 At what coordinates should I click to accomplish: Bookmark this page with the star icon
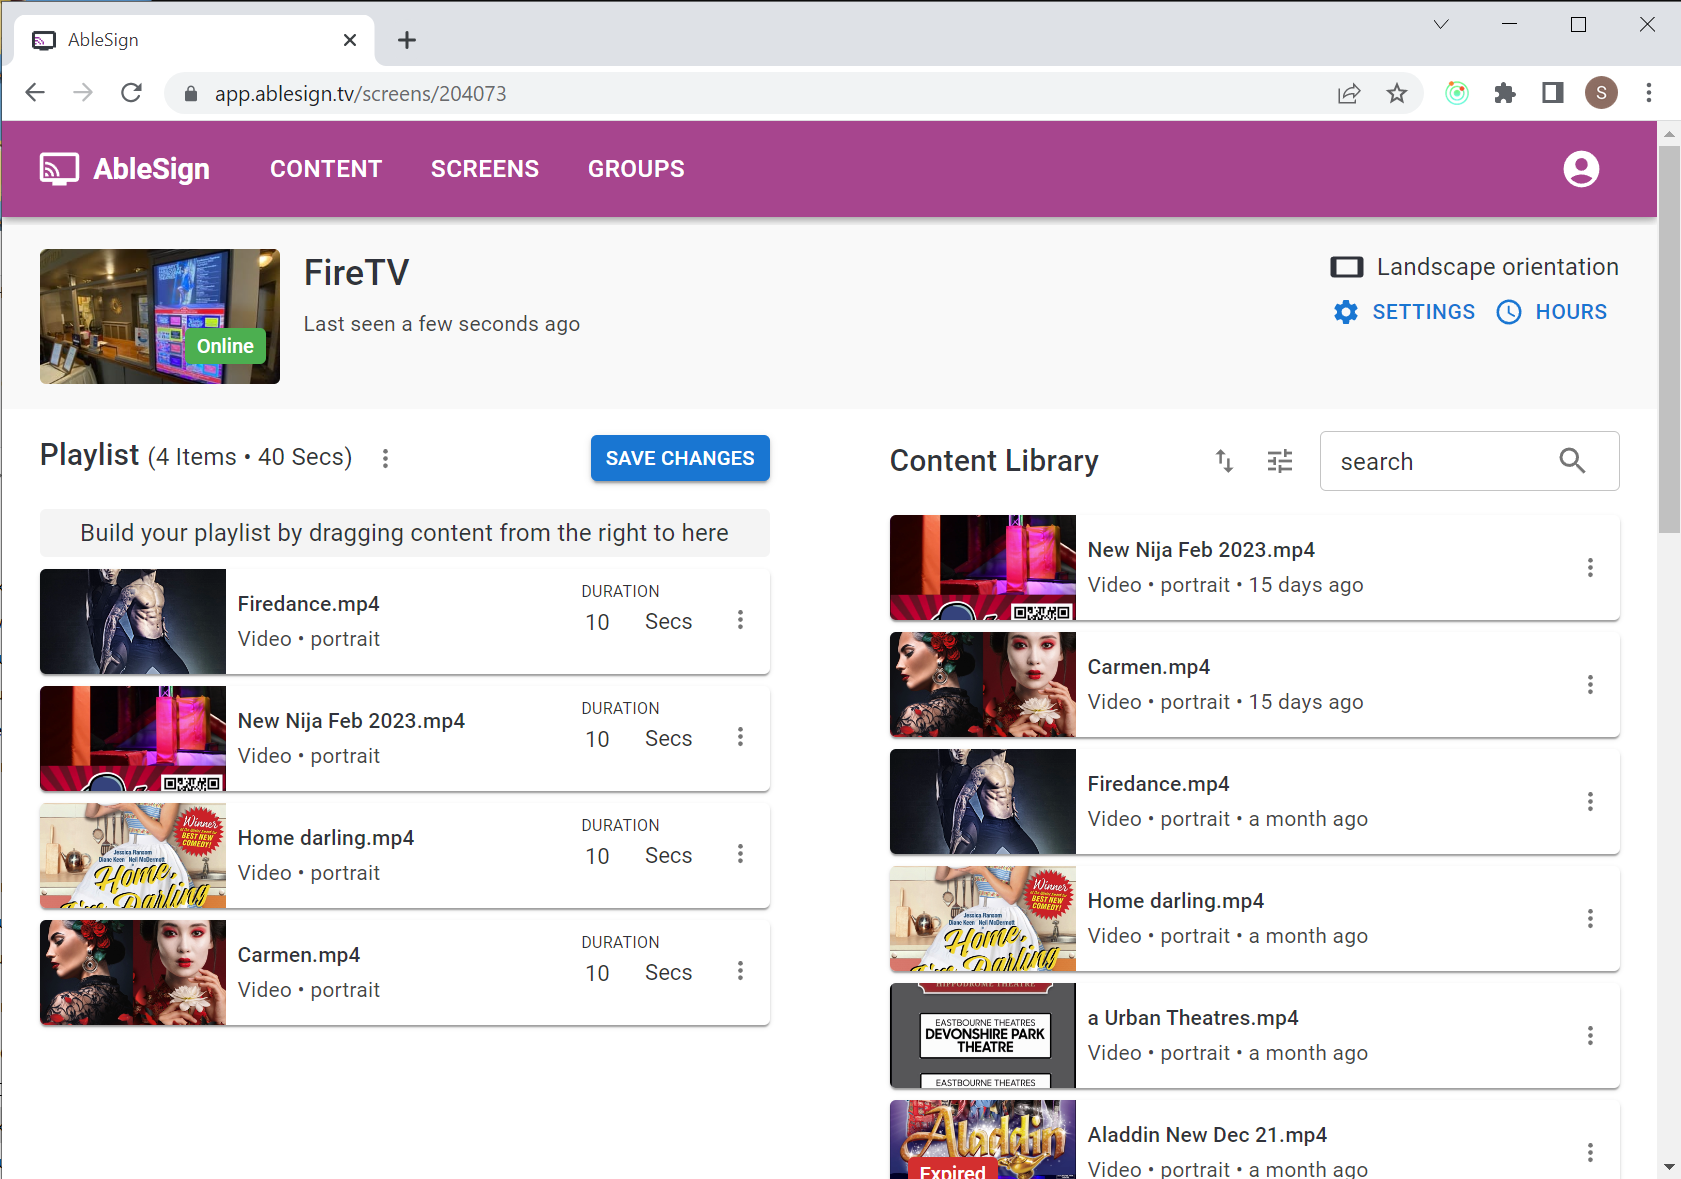1397,94
